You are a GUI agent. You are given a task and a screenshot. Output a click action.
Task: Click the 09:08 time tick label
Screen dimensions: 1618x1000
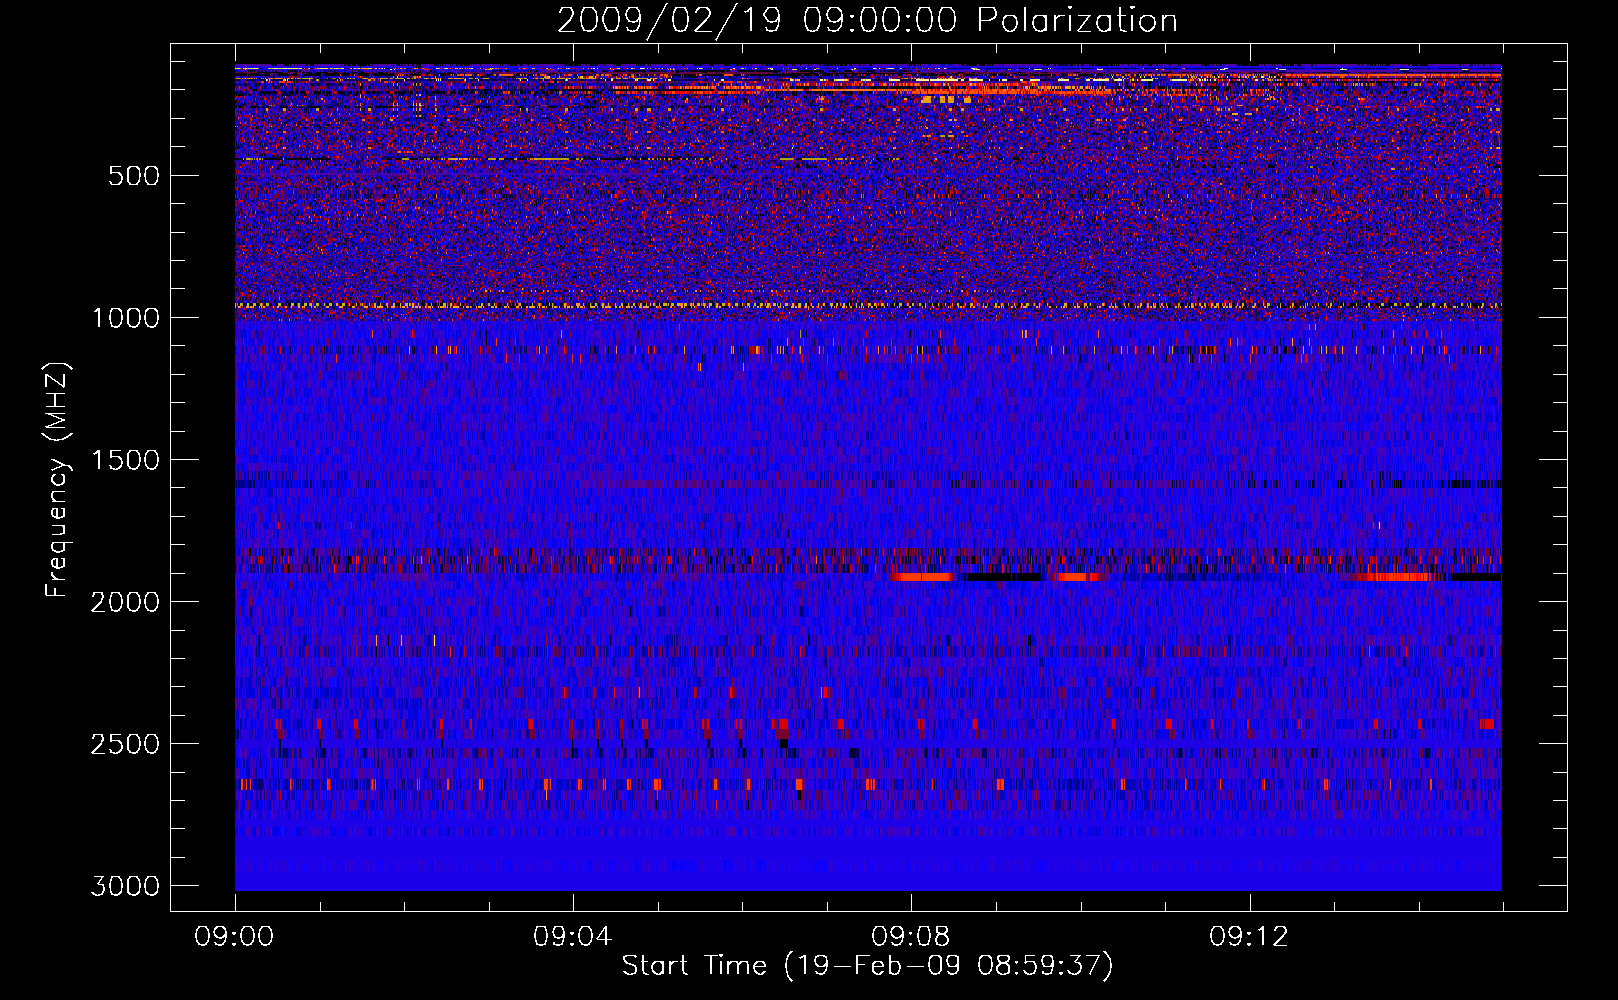(911, 937)
